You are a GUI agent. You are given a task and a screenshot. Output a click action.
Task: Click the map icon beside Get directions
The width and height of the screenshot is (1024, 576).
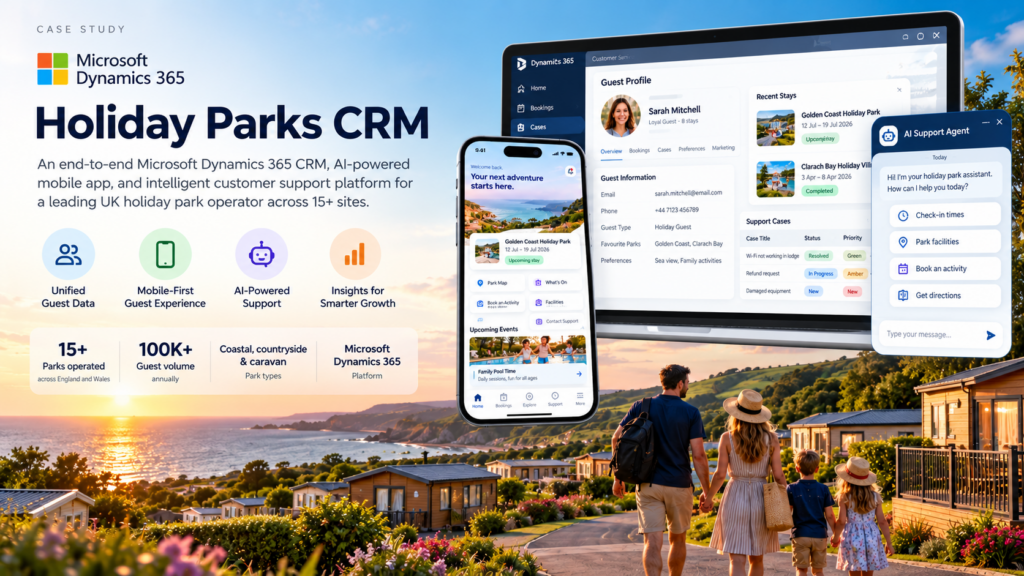click(x=903, y=295)
